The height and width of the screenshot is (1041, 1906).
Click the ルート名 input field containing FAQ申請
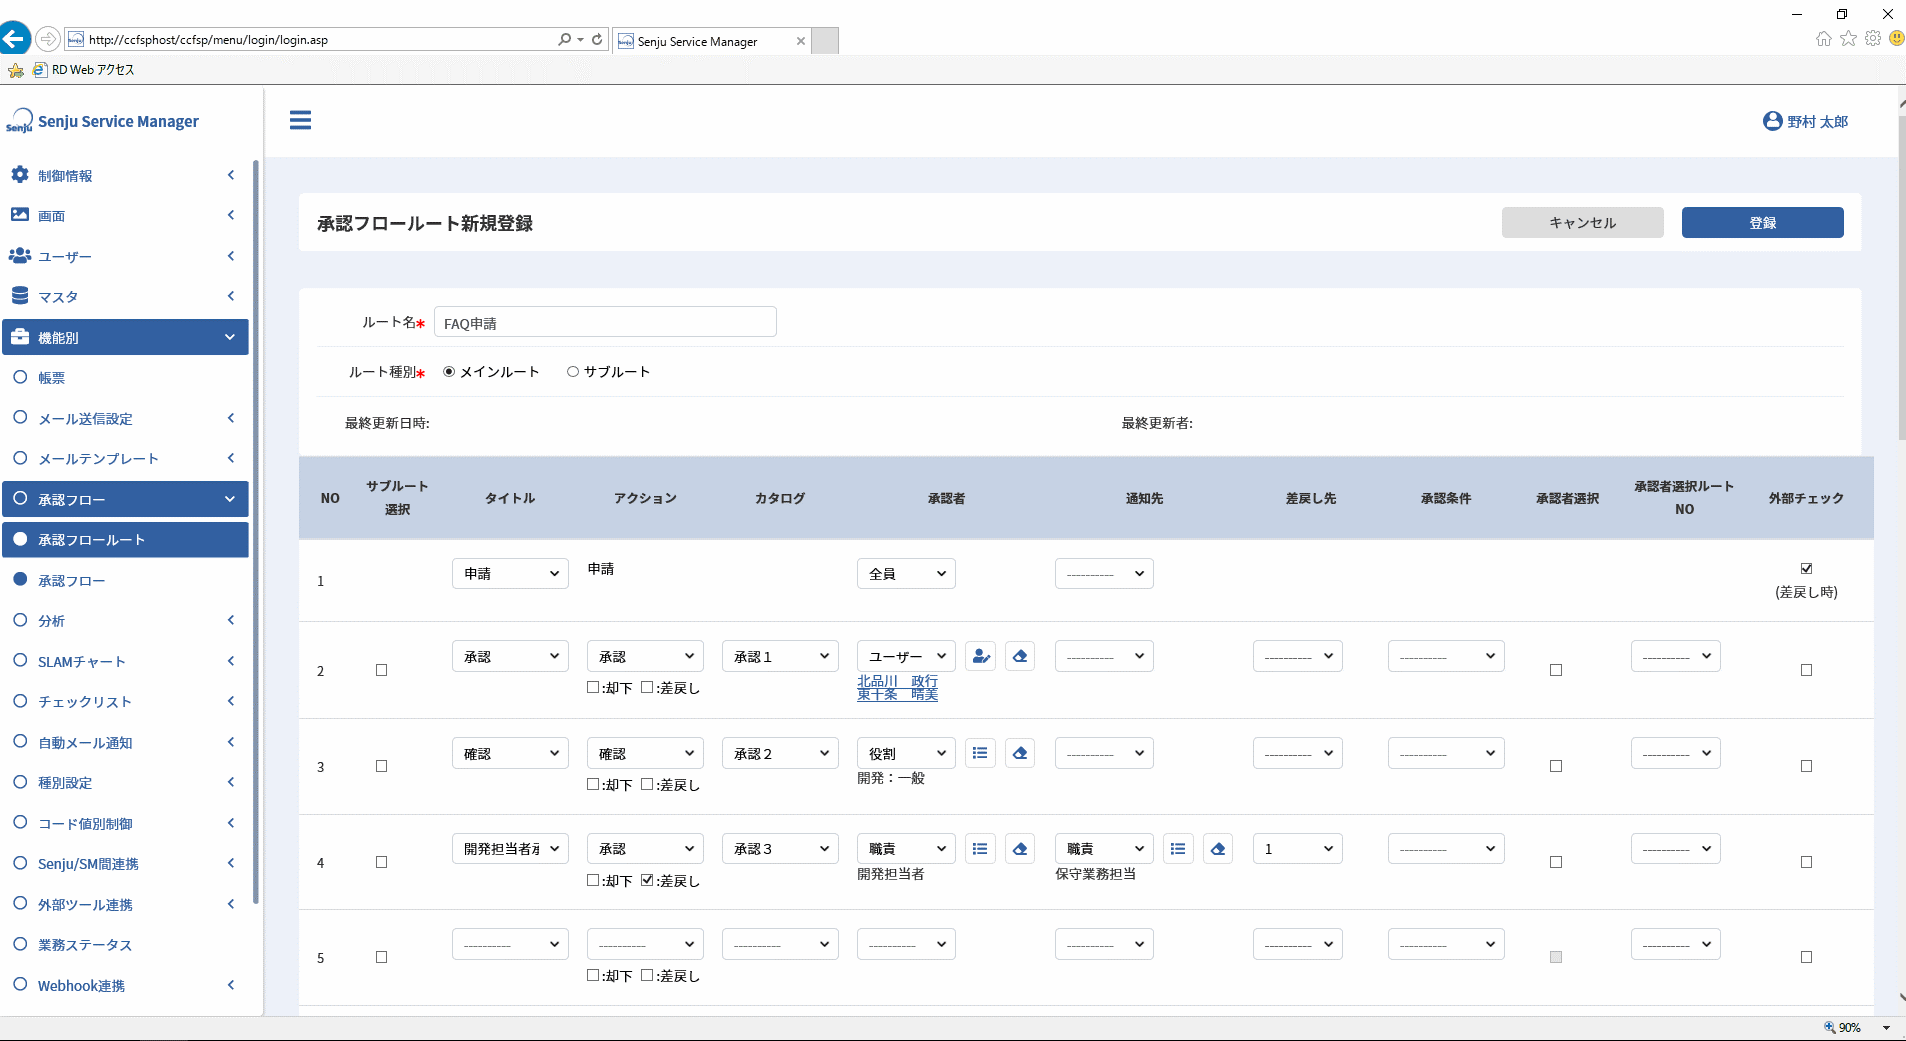pyautogui.click(x=605, y=322)
